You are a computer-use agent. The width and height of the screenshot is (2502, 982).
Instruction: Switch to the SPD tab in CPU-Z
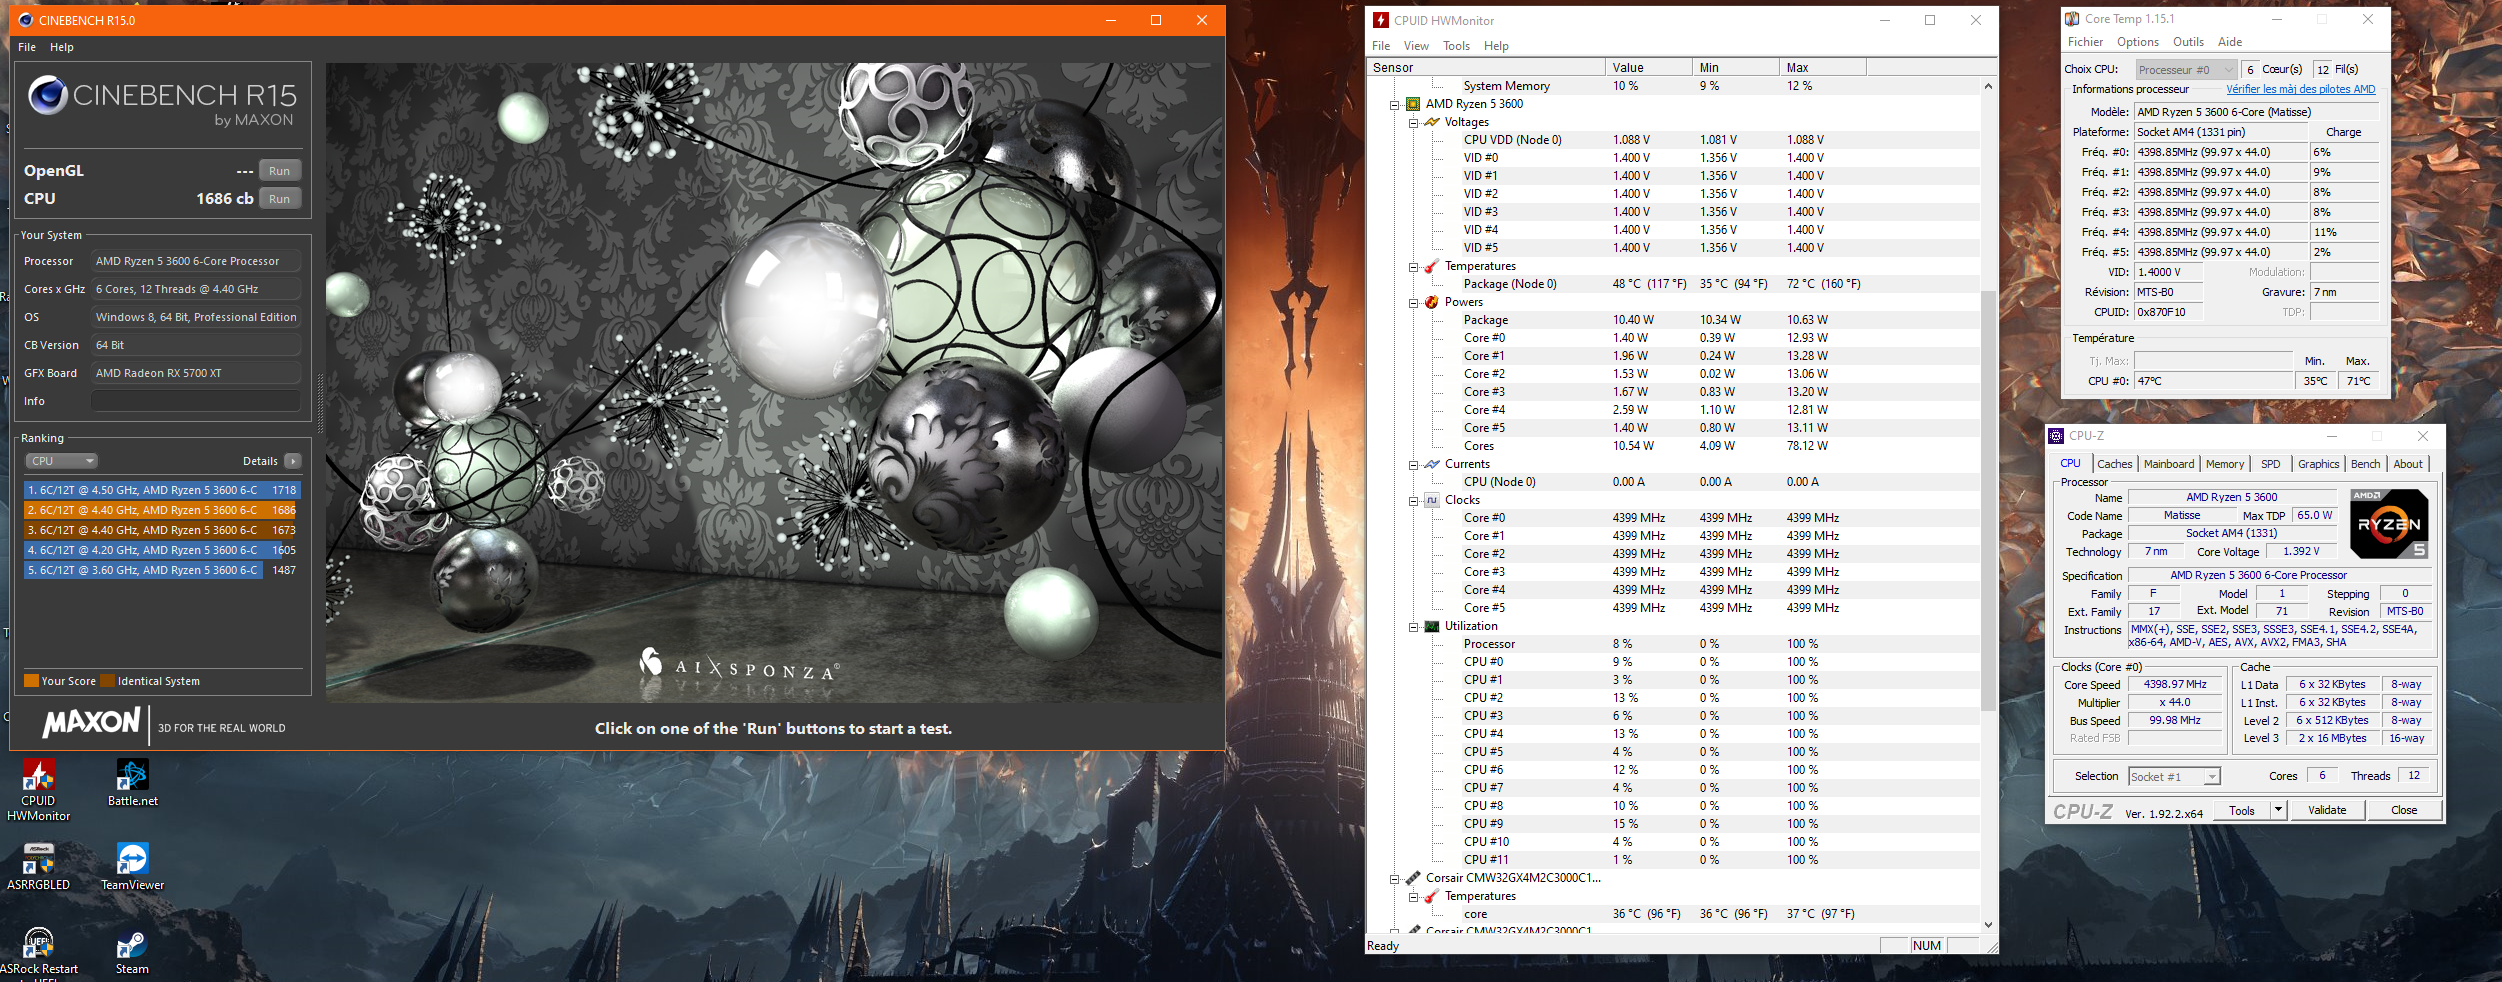2271,464
